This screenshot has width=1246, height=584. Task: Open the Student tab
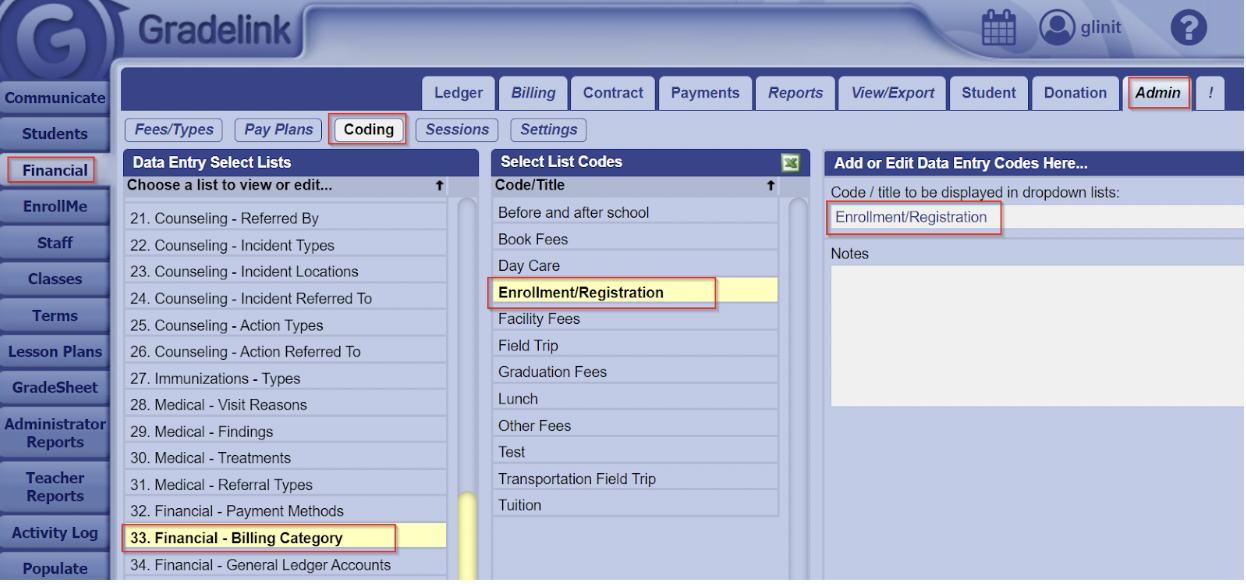(x=989, y=93)
